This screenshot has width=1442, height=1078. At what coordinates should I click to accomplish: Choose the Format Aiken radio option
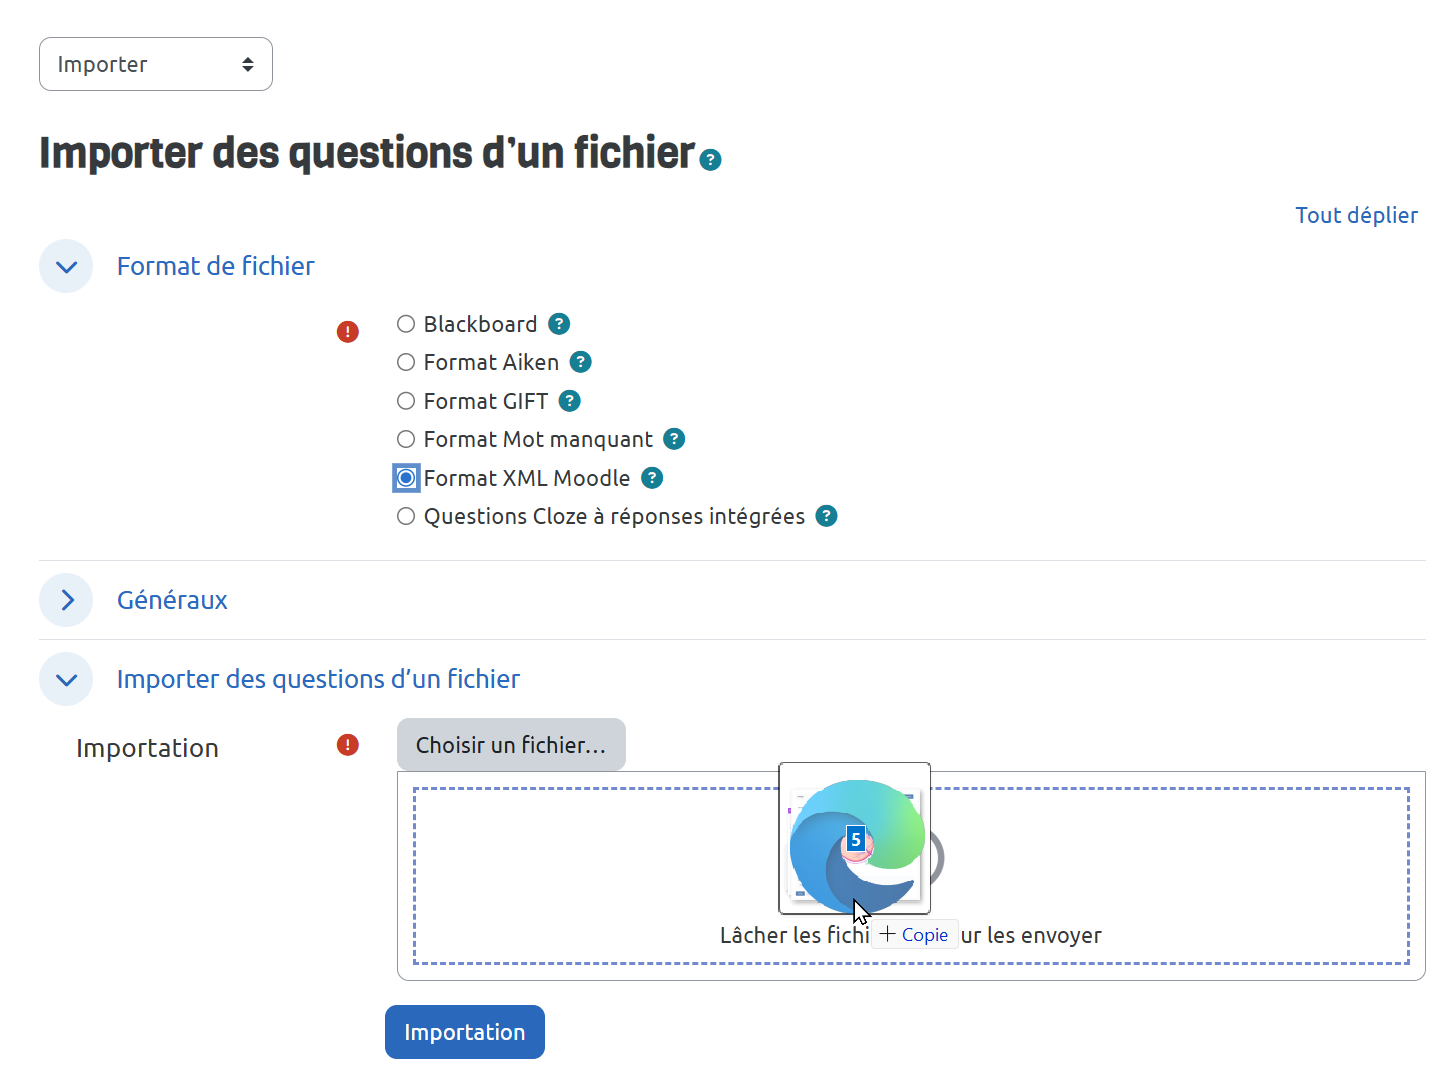pyautogui.click(x=406, y=362)
